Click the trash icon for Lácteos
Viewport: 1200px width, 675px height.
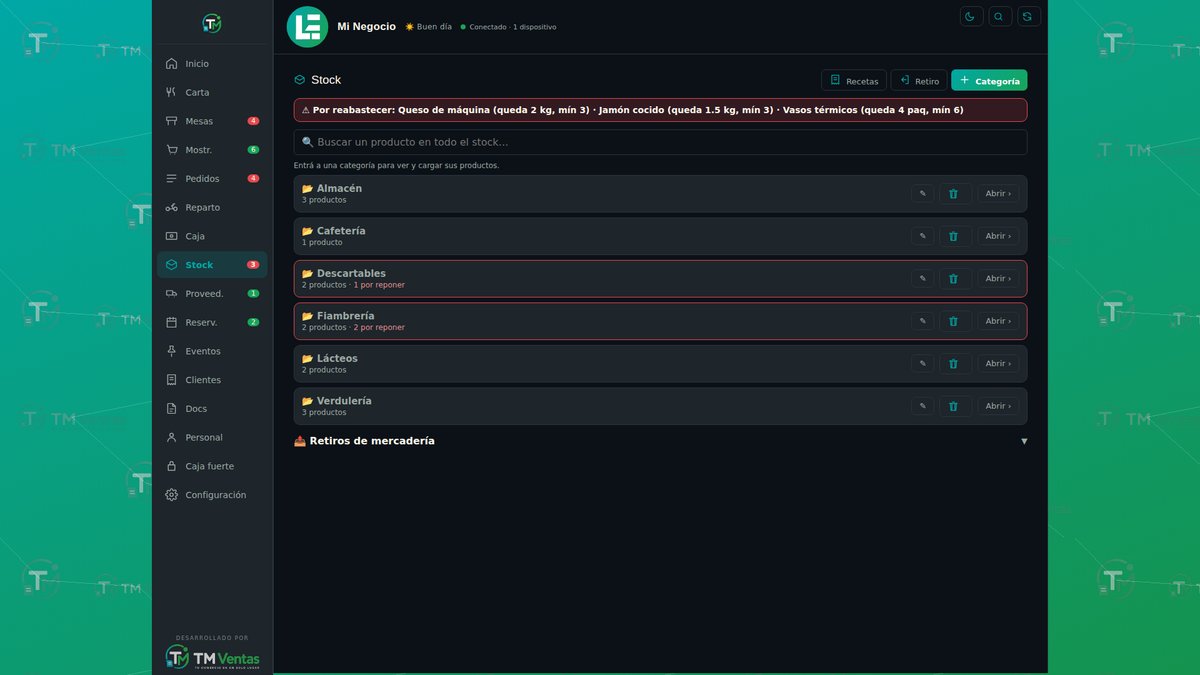pos(954,364)
